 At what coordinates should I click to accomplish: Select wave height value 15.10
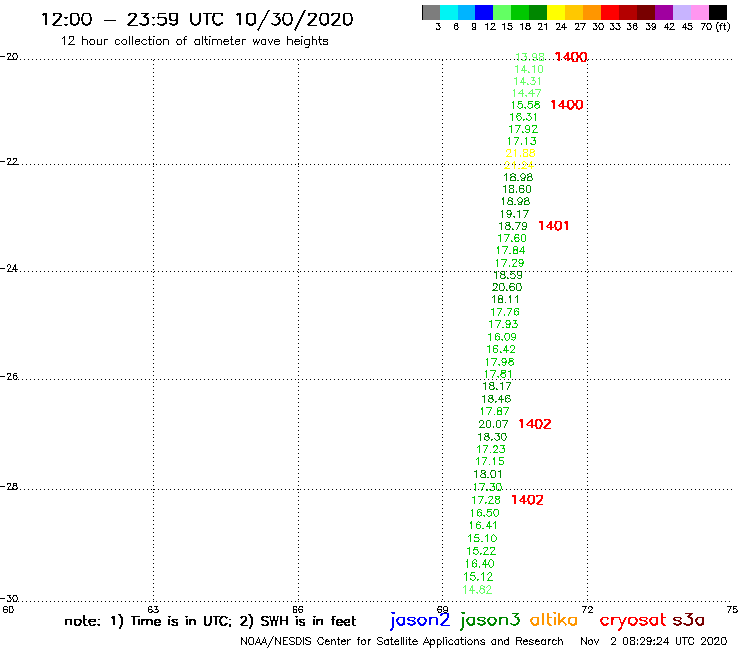482,538
